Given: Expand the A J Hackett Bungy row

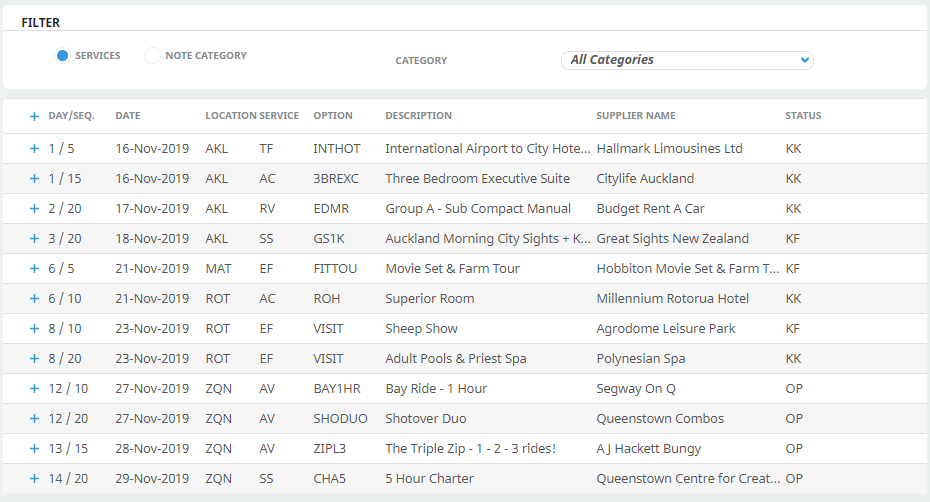Looking at the screenshot, I should [34, 449].
